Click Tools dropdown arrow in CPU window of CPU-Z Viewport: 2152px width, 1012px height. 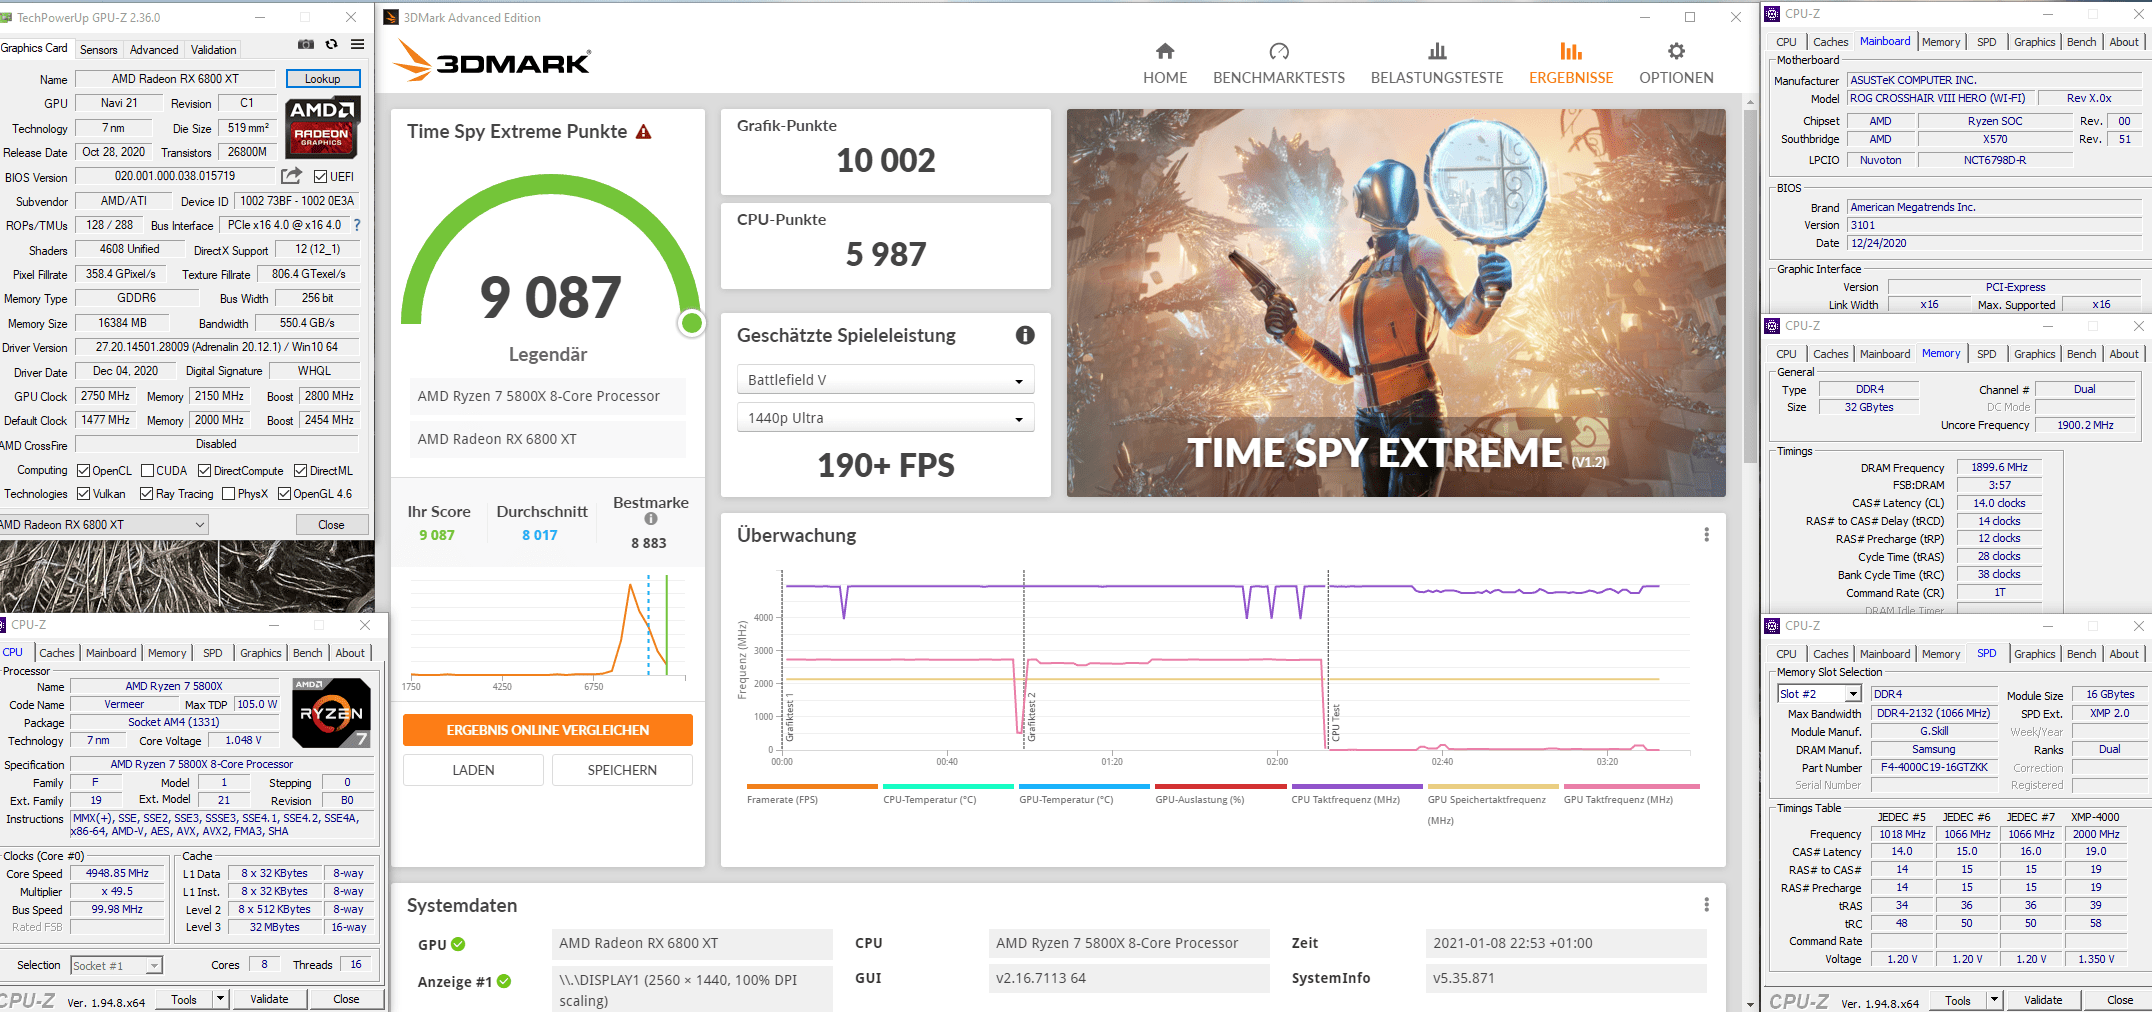coord(220,998)
